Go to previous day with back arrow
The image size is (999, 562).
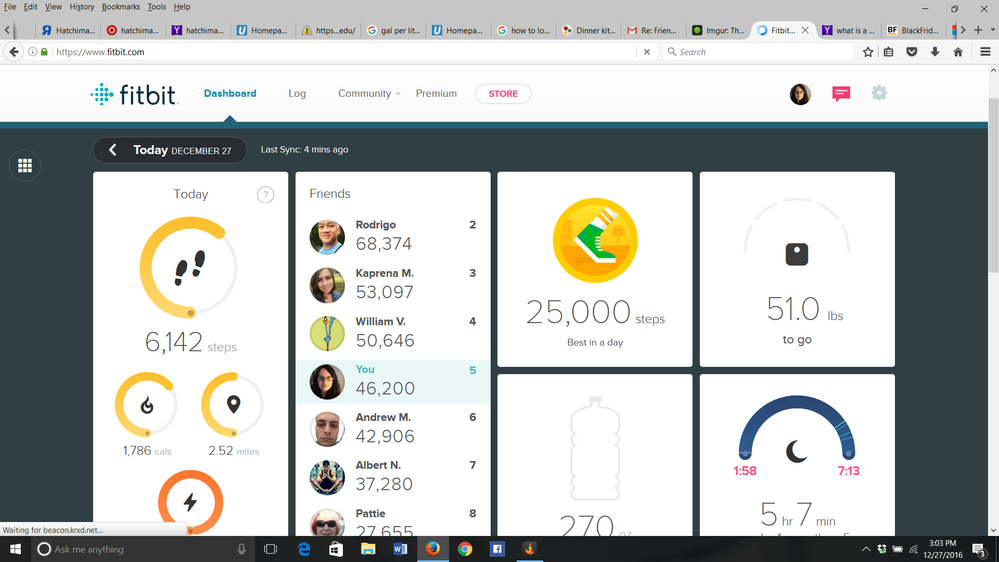[113, 150]
